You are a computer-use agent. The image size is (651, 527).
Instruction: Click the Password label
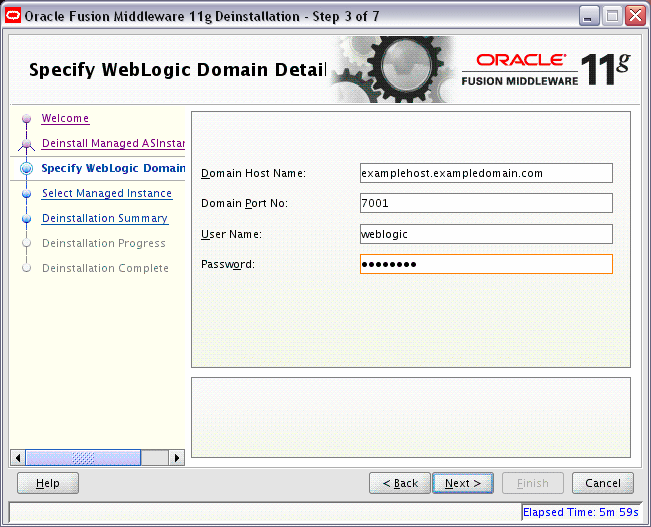point(228,264)
